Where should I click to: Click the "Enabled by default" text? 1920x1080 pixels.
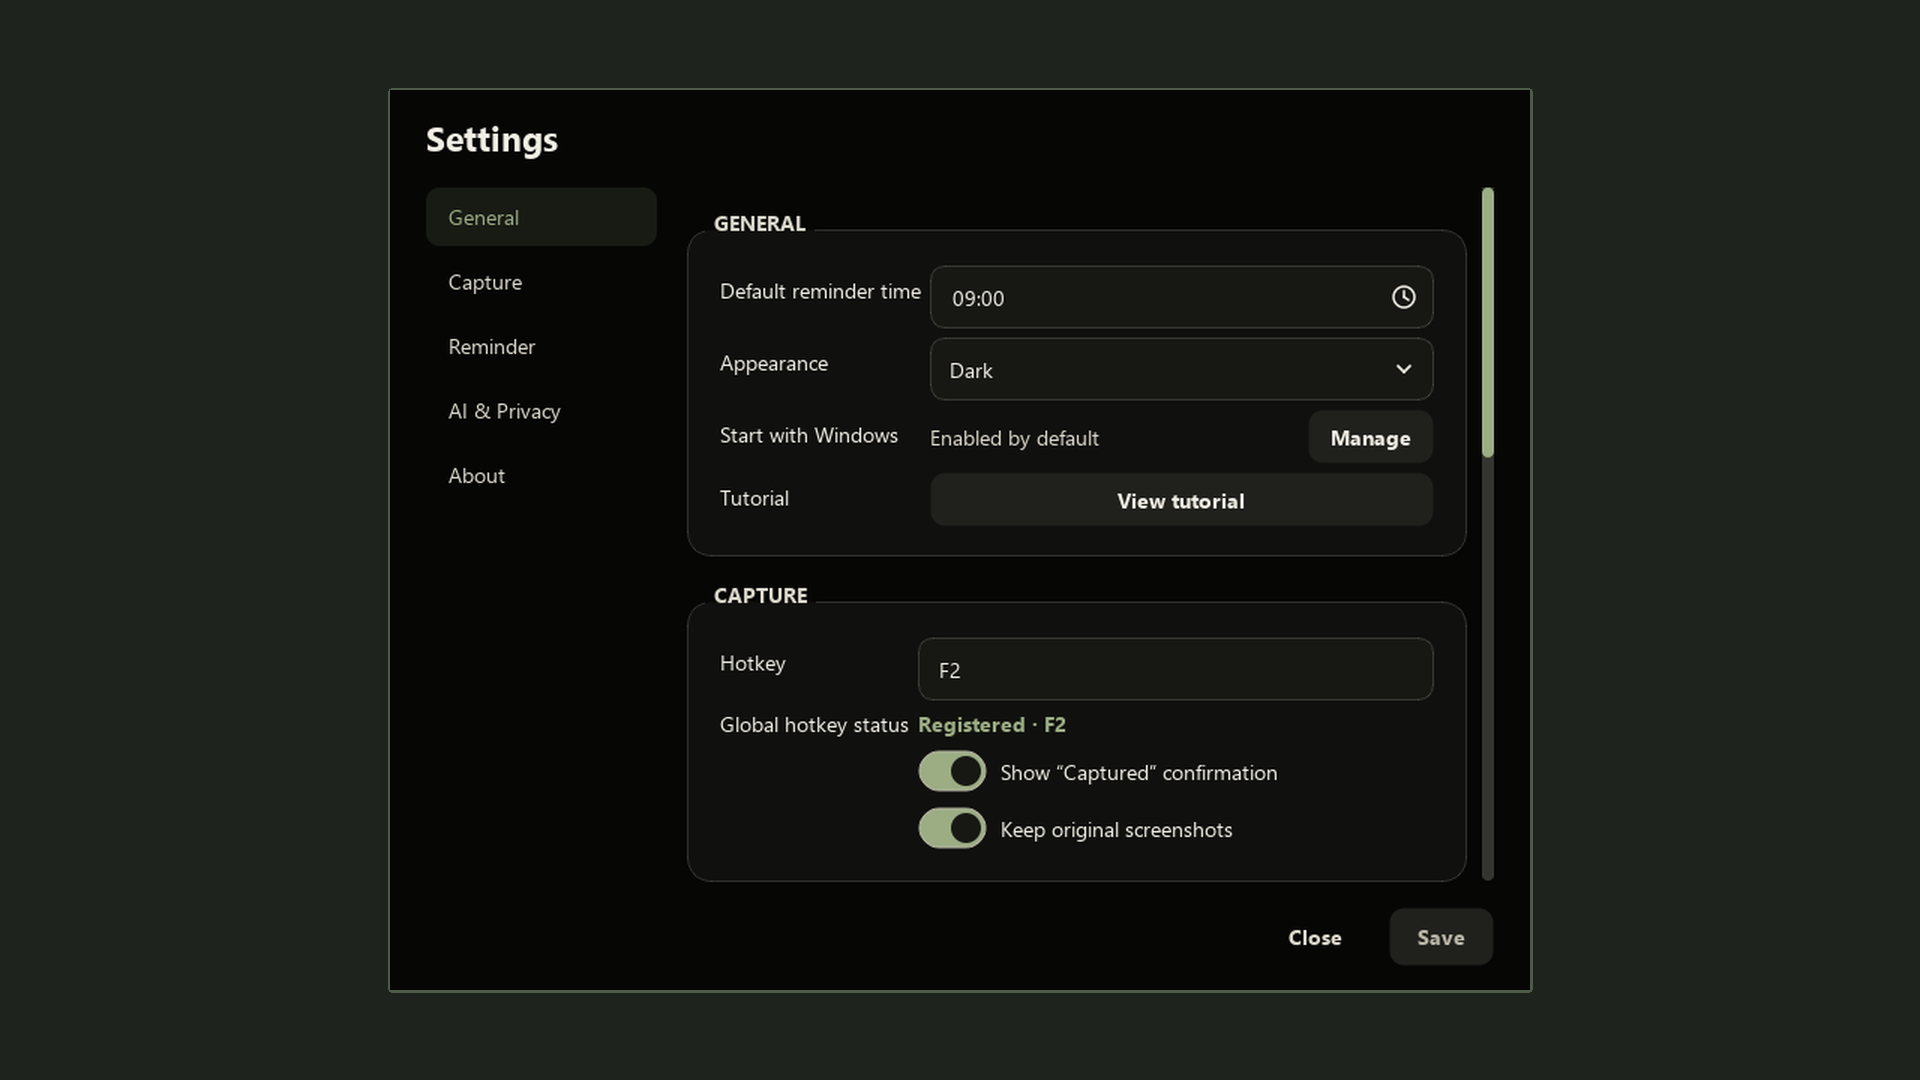(x=1014, y=438)
